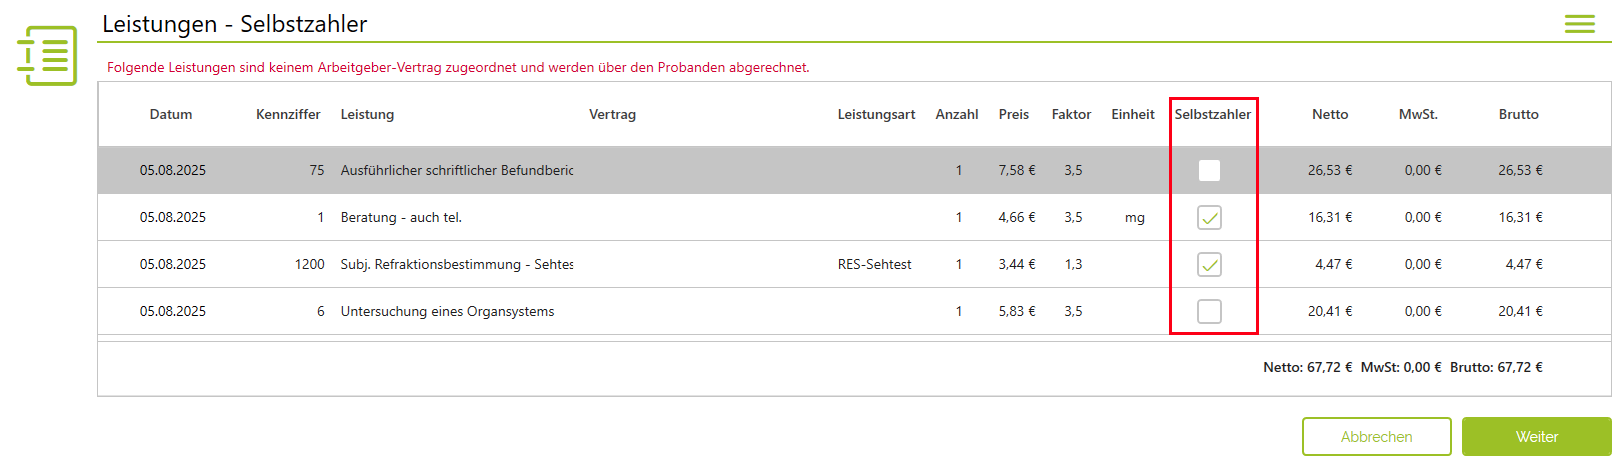
Task: Click the Leistungsart column header
Action: pyautogui.click(x=876, y=115)
